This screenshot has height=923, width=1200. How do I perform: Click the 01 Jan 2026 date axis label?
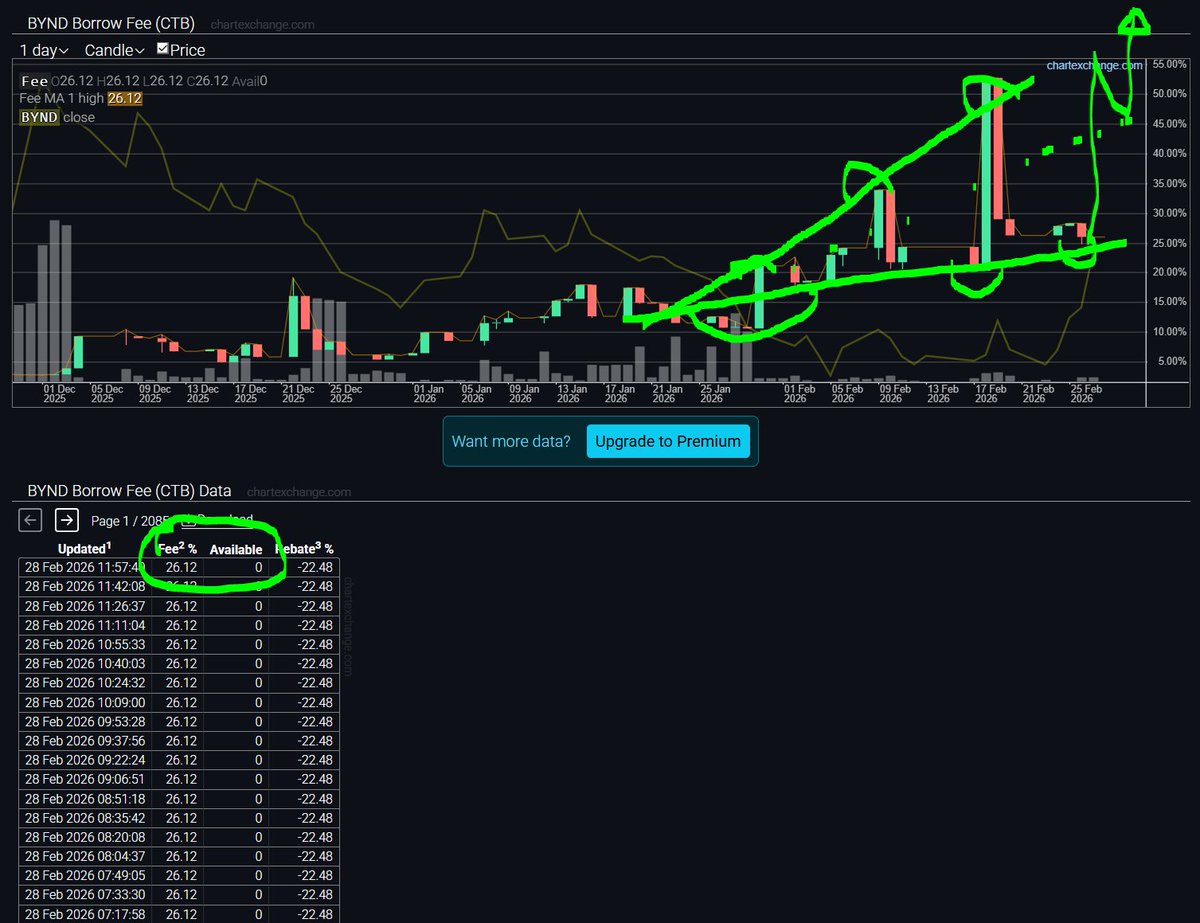(428, 393)
